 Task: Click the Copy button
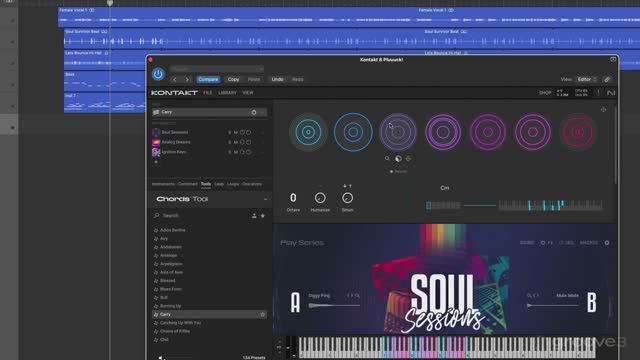click(x=233, y=80)
